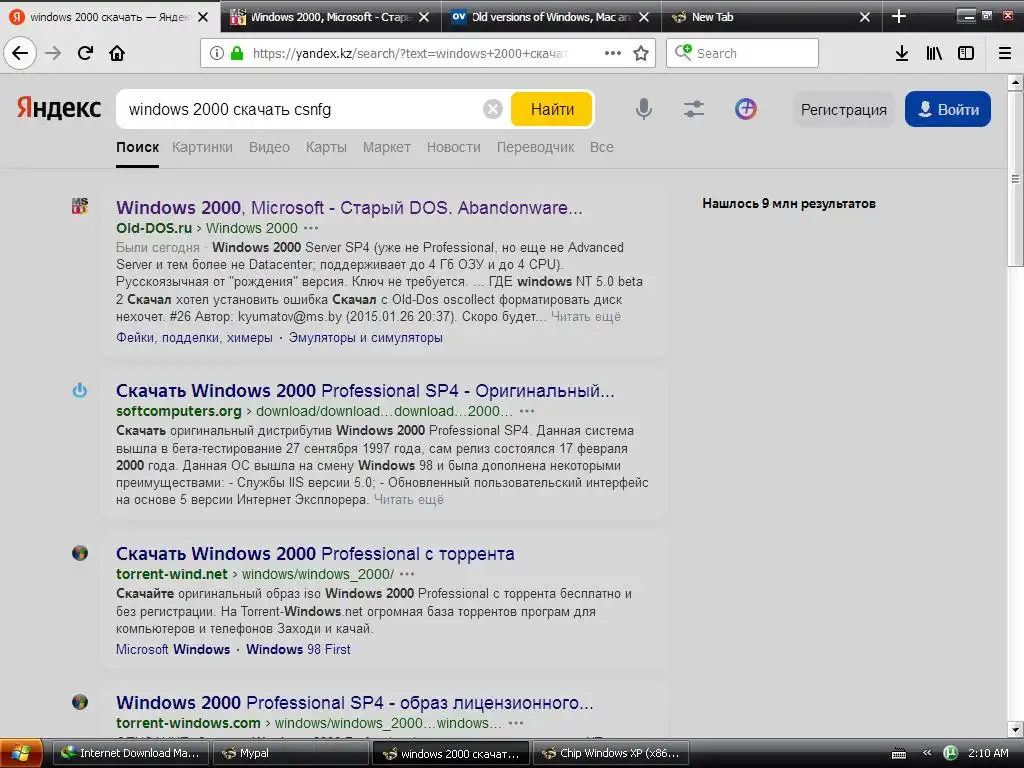1024x768 pixels.
Task: Open options dots next to softcomputers.org result
Action: 527,411
